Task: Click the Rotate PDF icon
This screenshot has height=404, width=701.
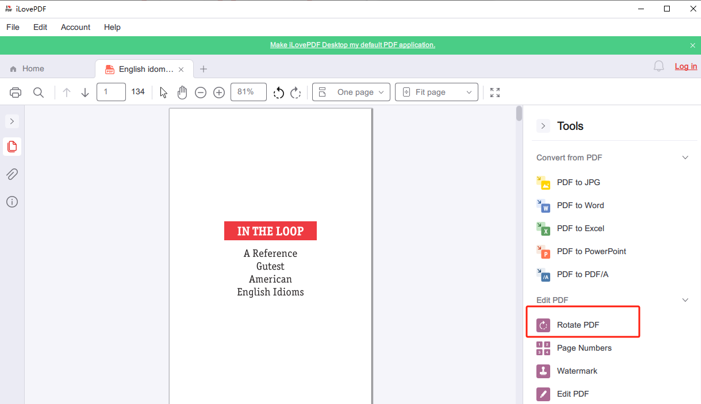Action: [x=543, y=325]
